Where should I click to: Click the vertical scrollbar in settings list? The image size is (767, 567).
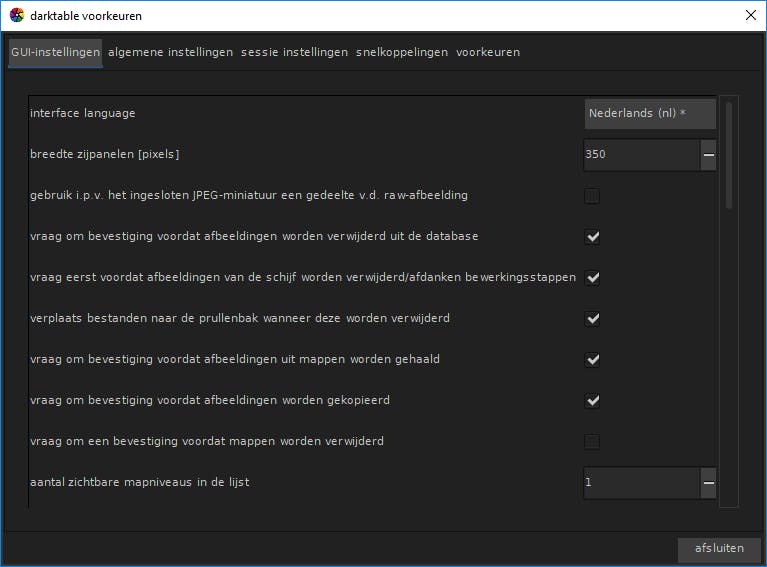pos(729,155)
